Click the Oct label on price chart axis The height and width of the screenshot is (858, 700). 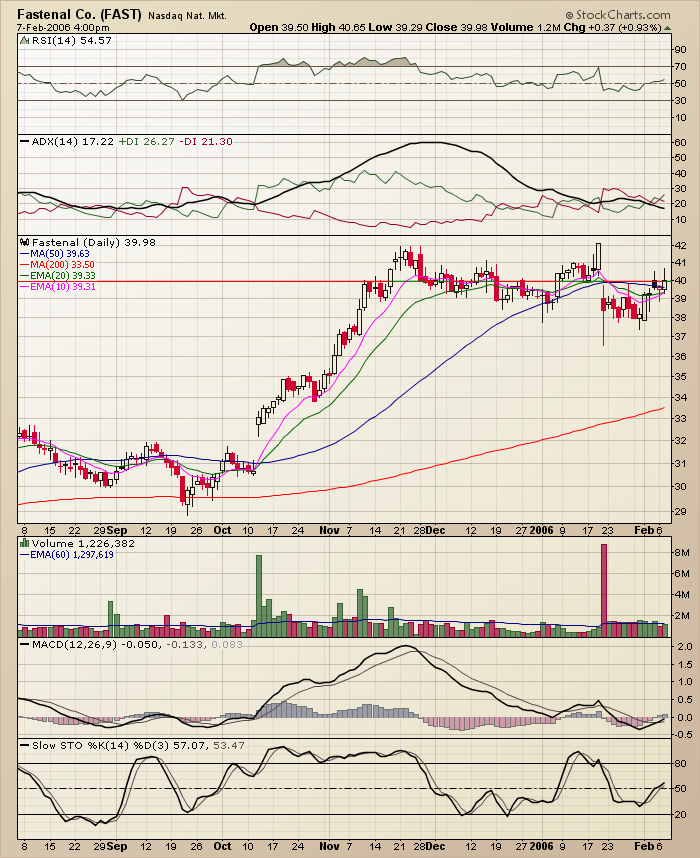222,530
